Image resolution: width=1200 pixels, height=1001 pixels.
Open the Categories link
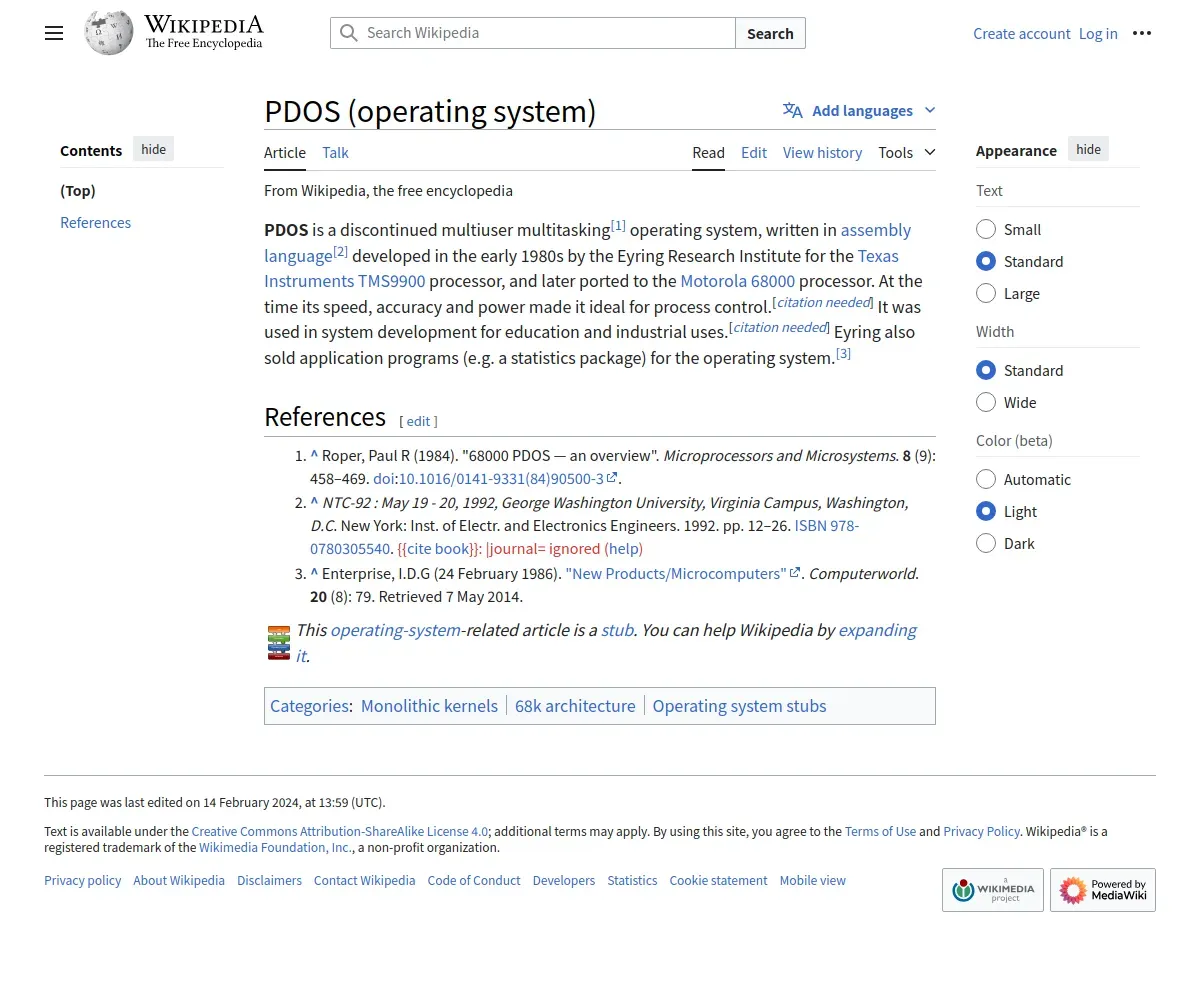click(x=309, y=706)
